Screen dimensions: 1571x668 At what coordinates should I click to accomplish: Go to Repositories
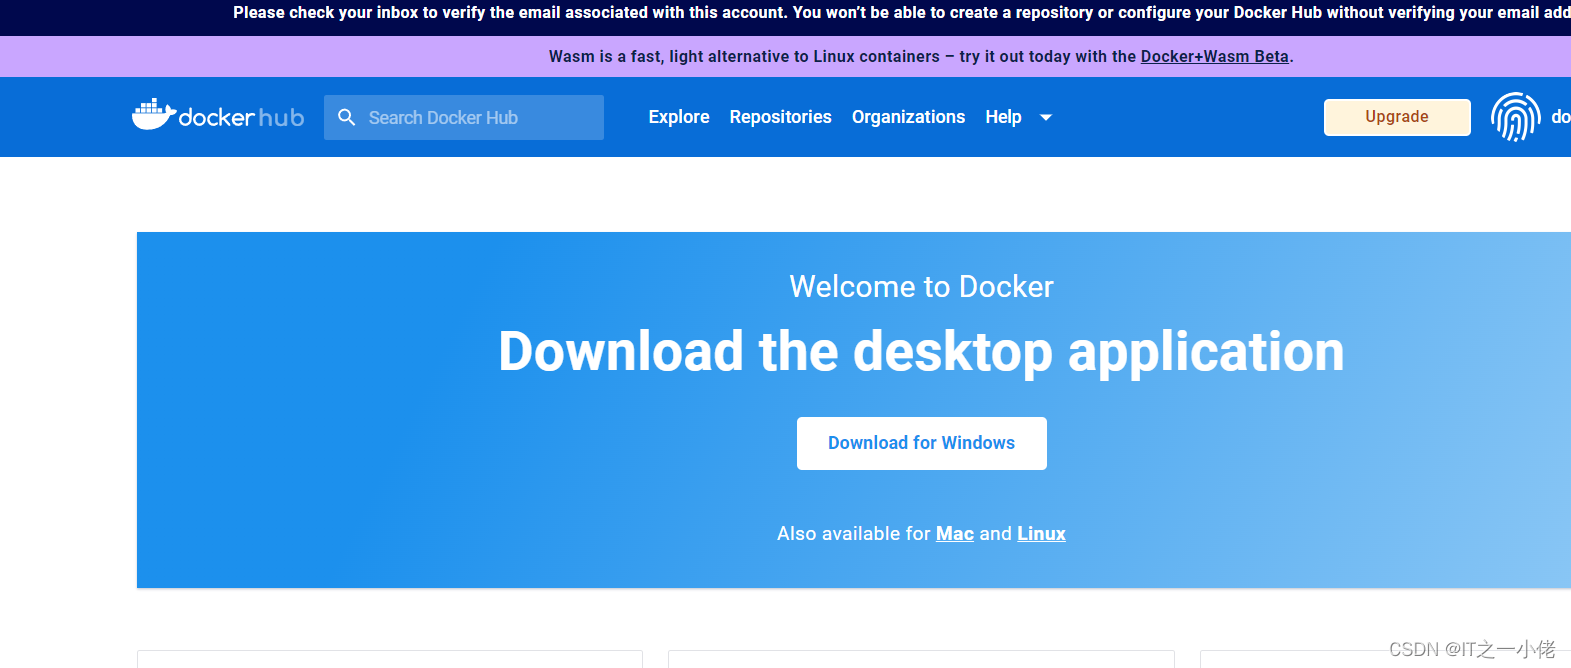pos(781,117)
